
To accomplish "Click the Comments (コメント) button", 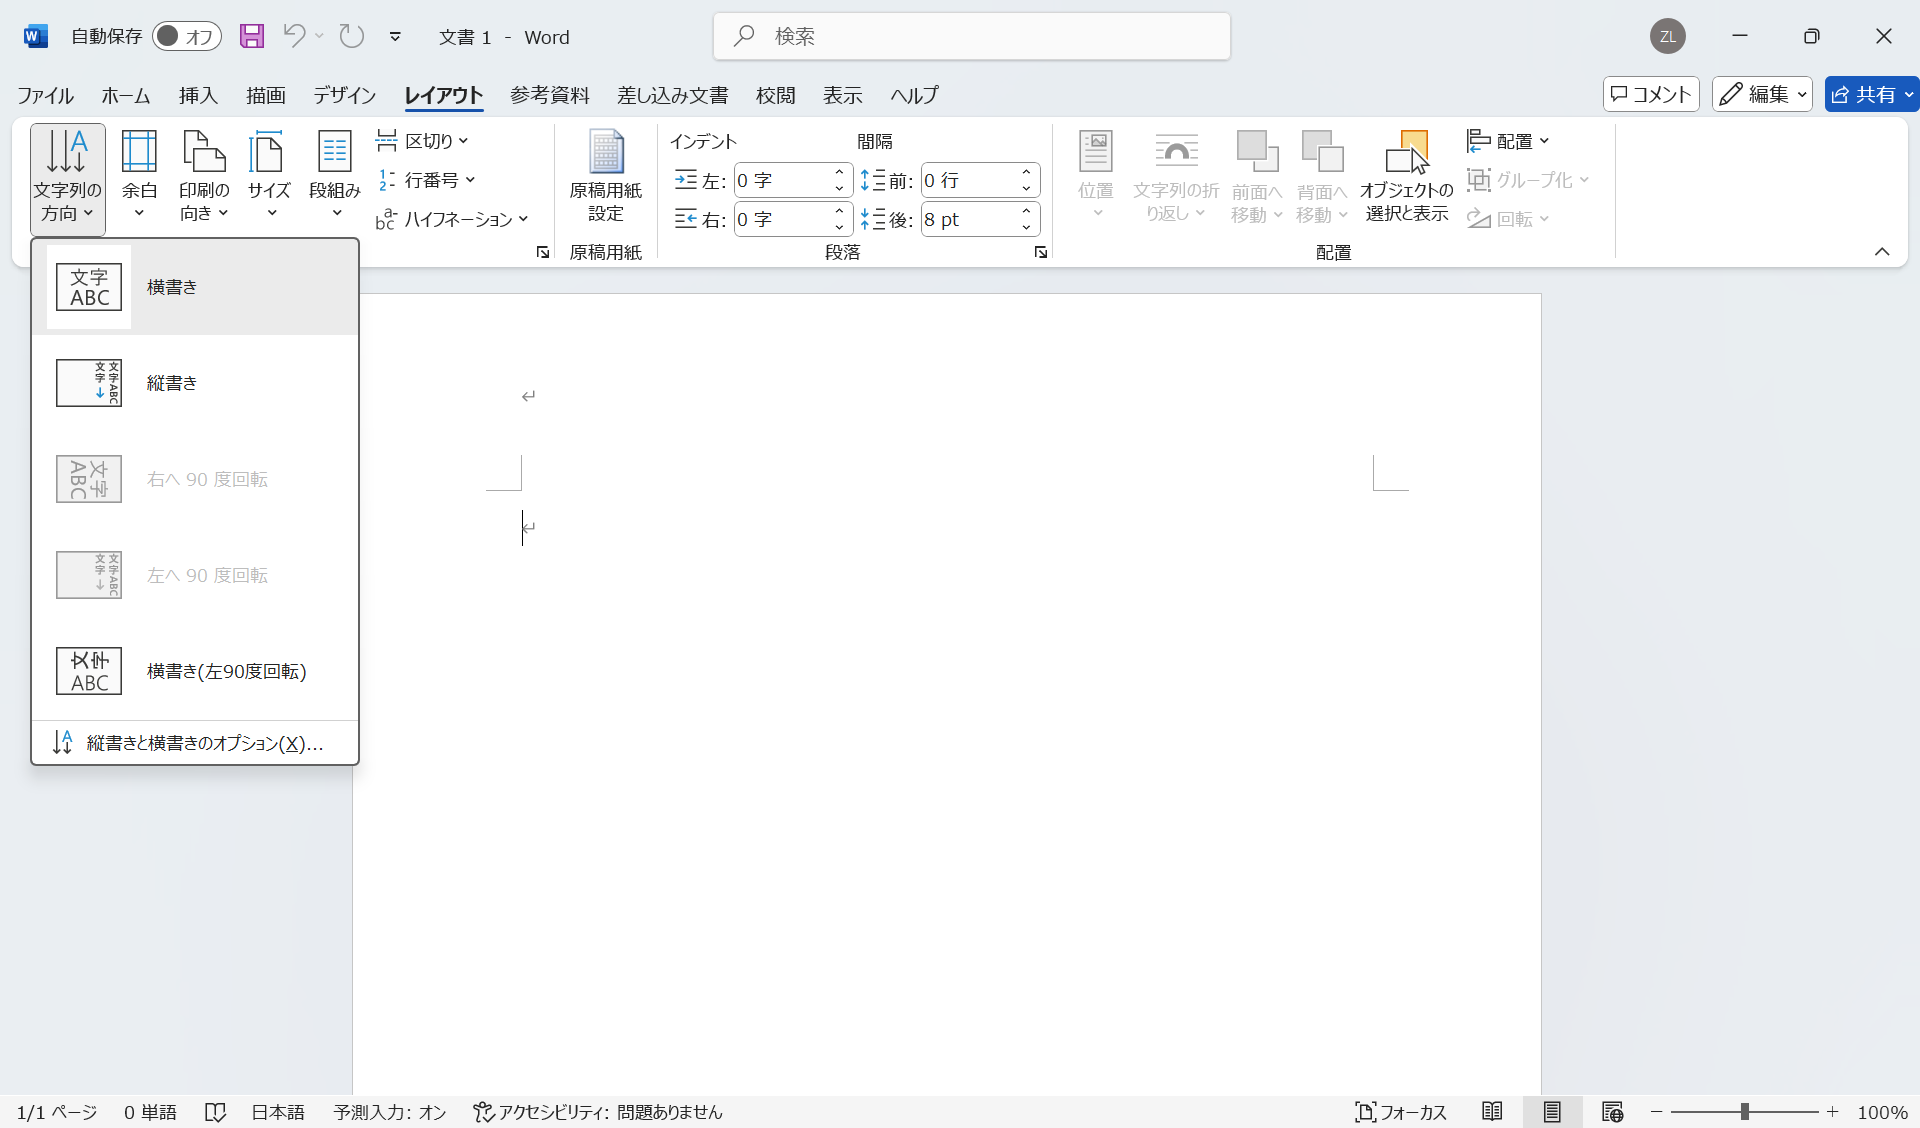I will click(1651, 94).
